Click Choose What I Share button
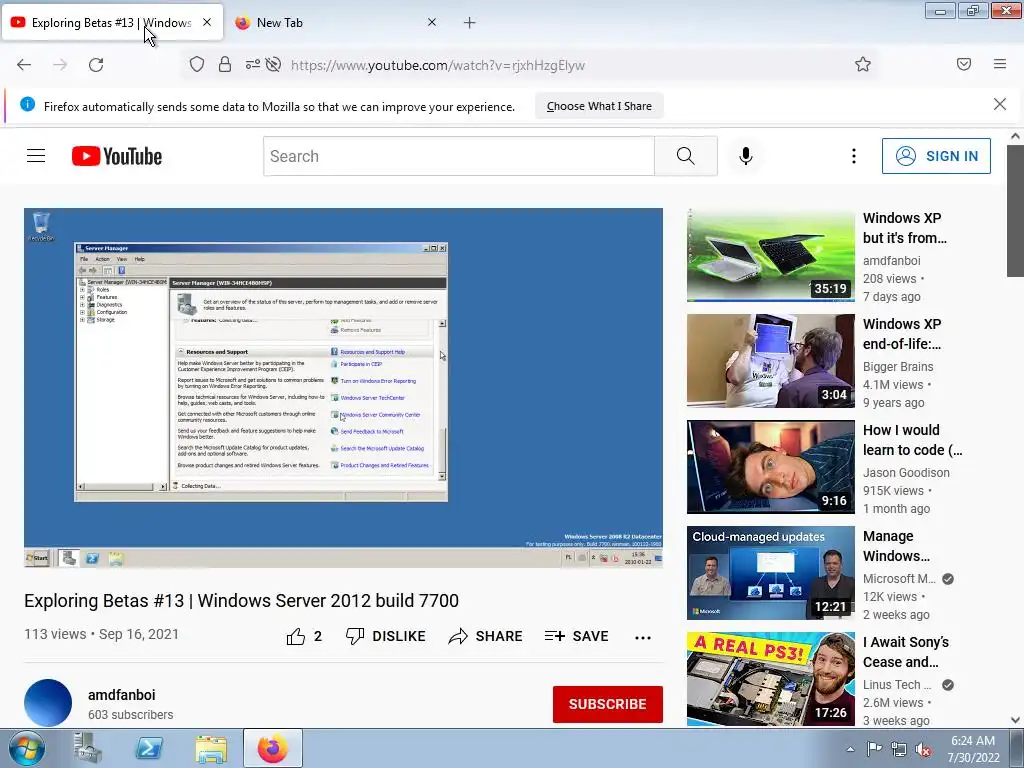The height and width of the screenshot is (768, 1024). [x=599, y=106]
